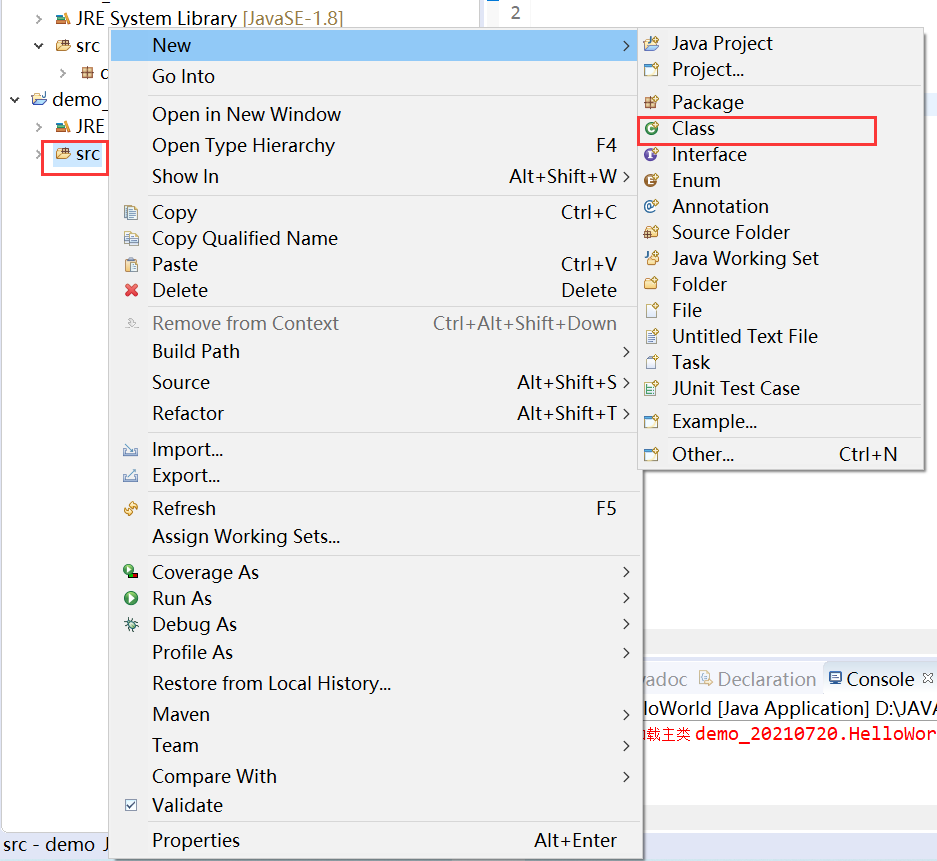
Task: Click the File icon in New submenu
Action: 651,310
